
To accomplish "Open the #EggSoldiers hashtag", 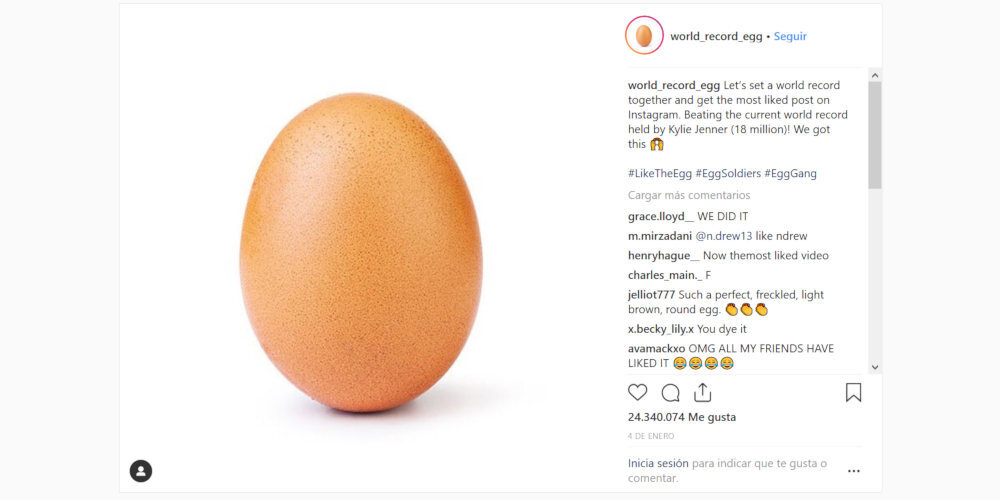I will 727,173.
